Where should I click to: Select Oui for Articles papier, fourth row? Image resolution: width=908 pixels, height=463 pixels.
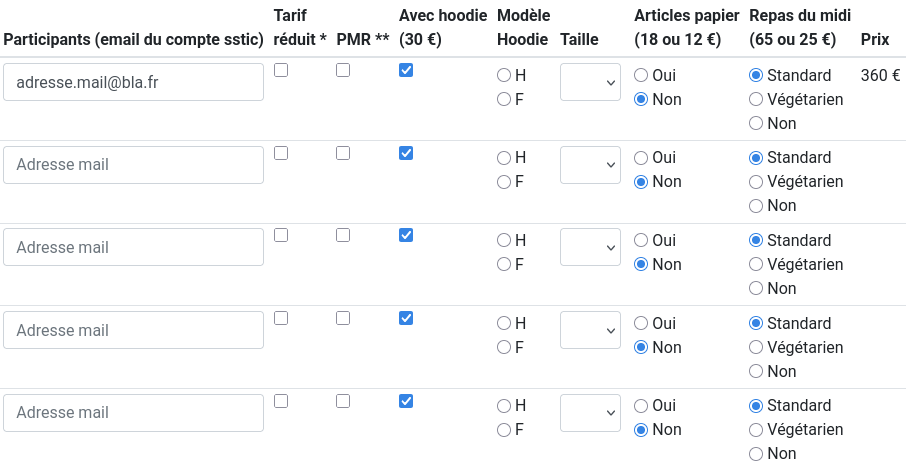click(x=641, y=324)
